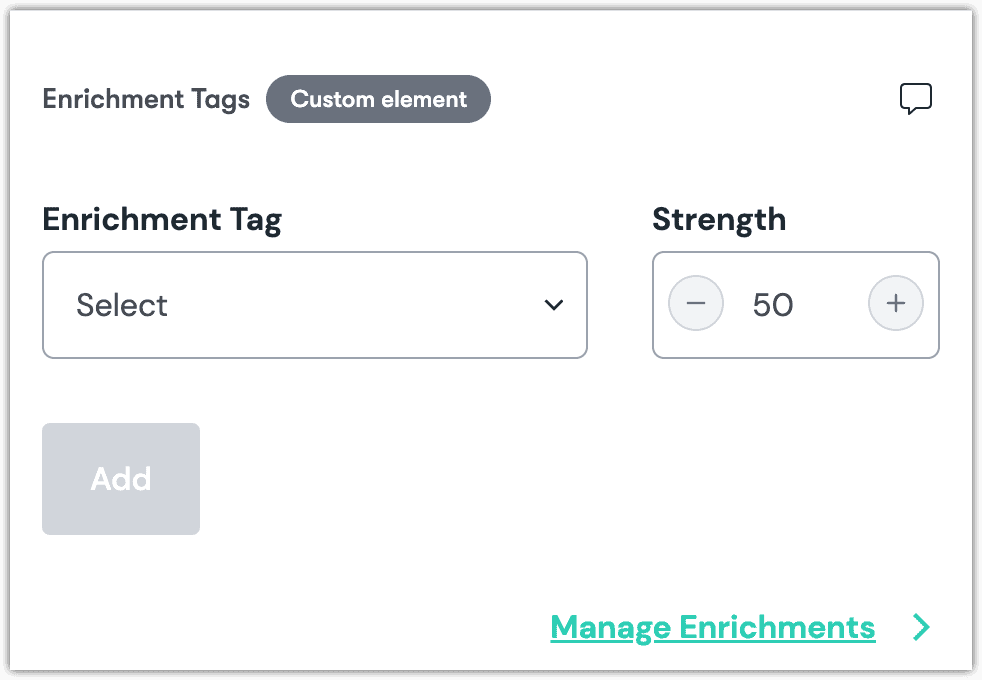Follow the Manage Enrichments link
Viewport: 982px width, 680px height.
(712, 627)
